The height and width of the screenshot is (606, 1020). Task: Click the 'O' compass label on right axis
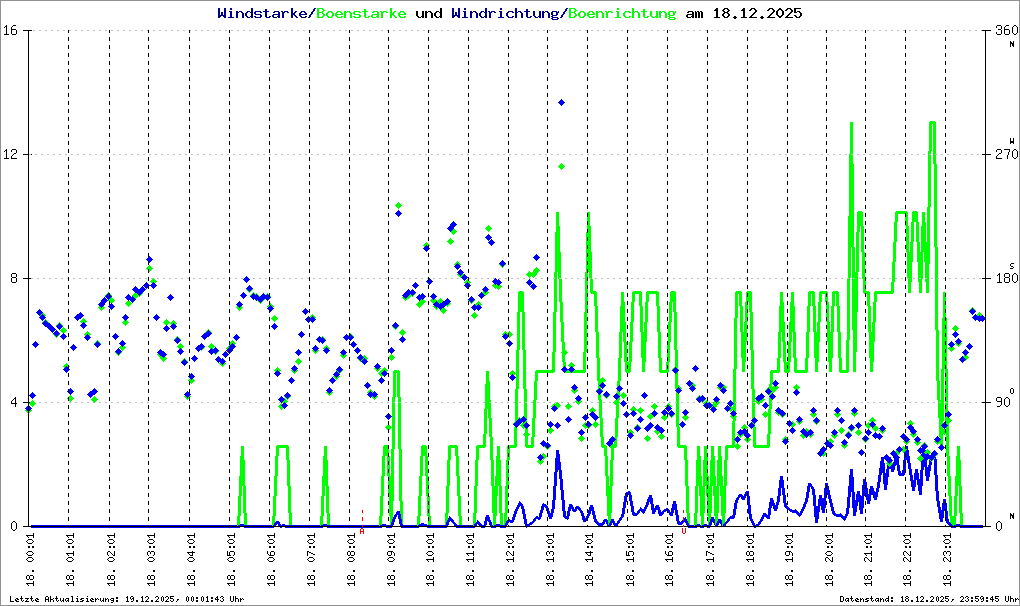[x=1012, y=391]
